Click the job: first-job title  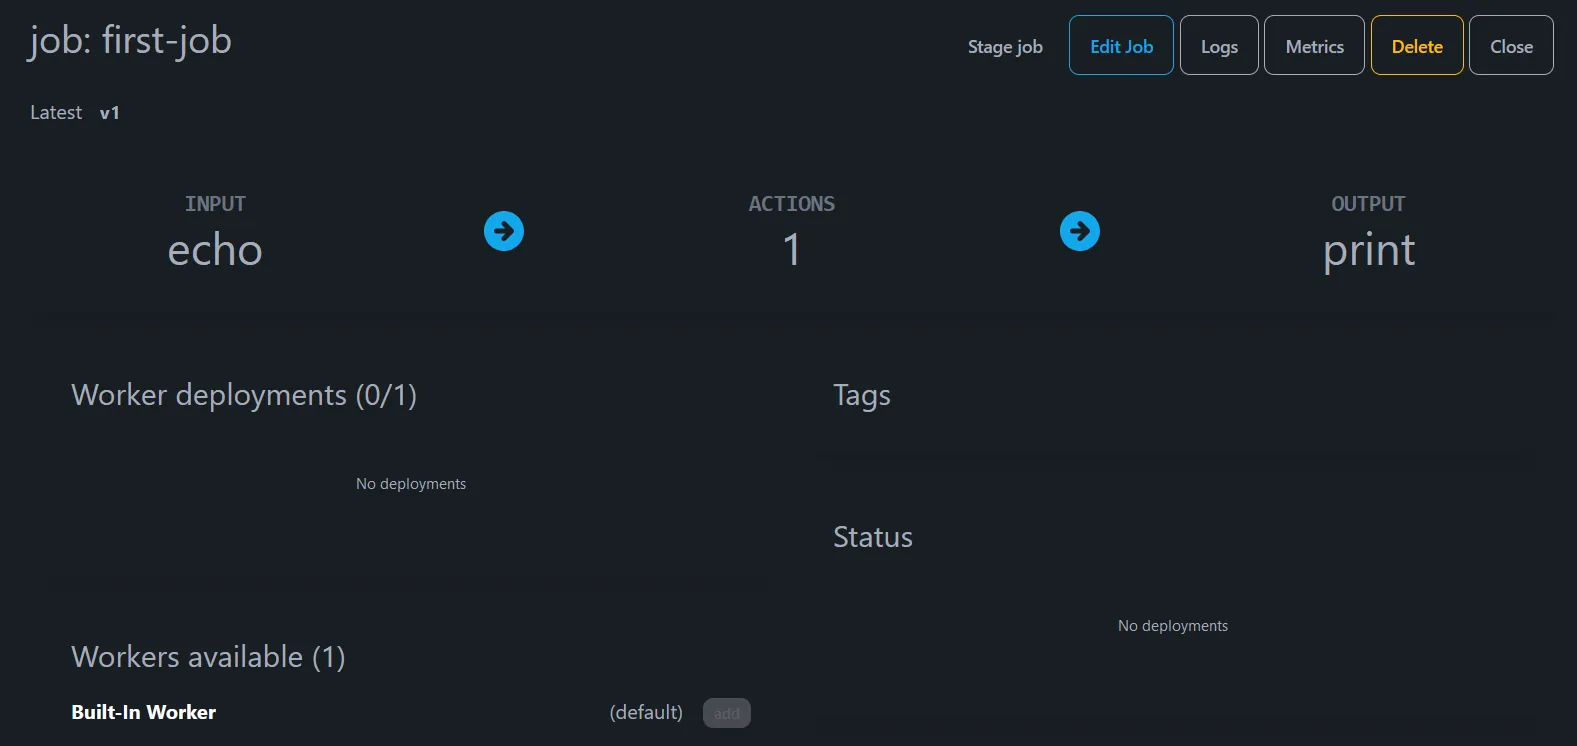tap(130, 41)
